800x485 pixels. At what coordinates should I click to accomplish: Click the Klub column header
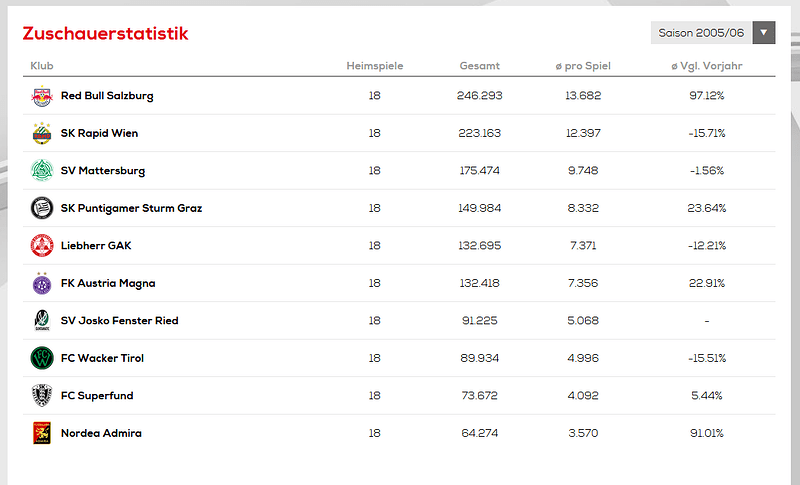42,66
